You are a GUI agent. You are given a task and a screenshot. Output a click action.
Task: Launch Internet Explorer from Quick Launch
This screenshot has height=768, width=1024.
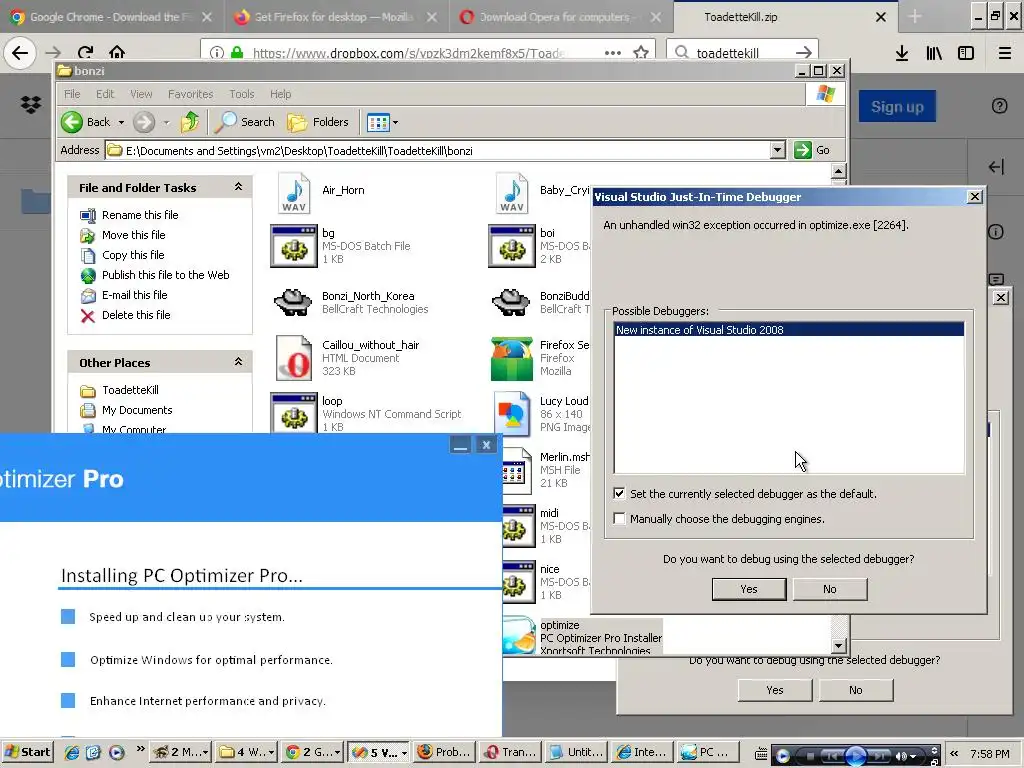(72, 752)
